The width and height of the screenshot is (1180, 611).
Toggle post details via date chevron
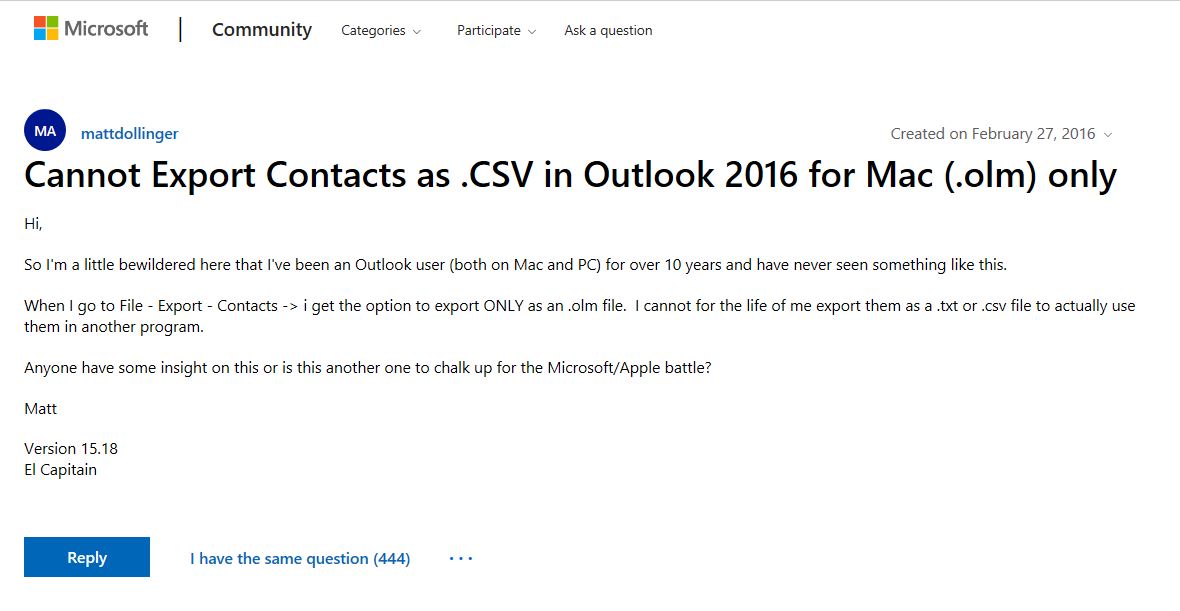[x=1108, y=134]
